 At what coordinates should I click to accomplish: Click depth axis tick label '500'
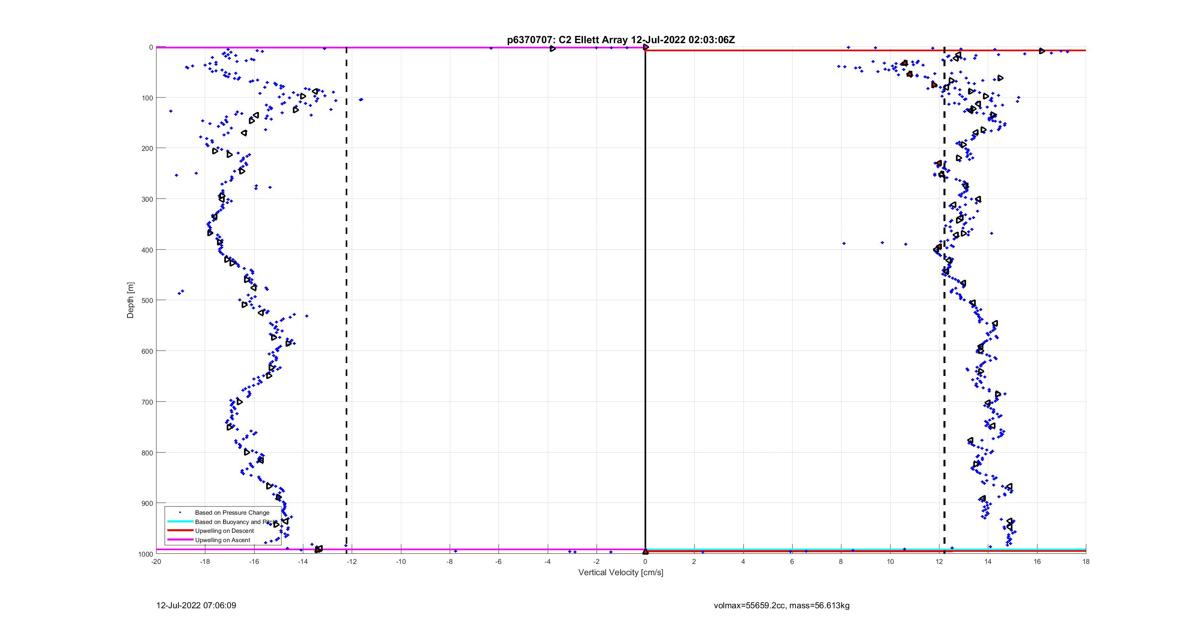point(146,300)
